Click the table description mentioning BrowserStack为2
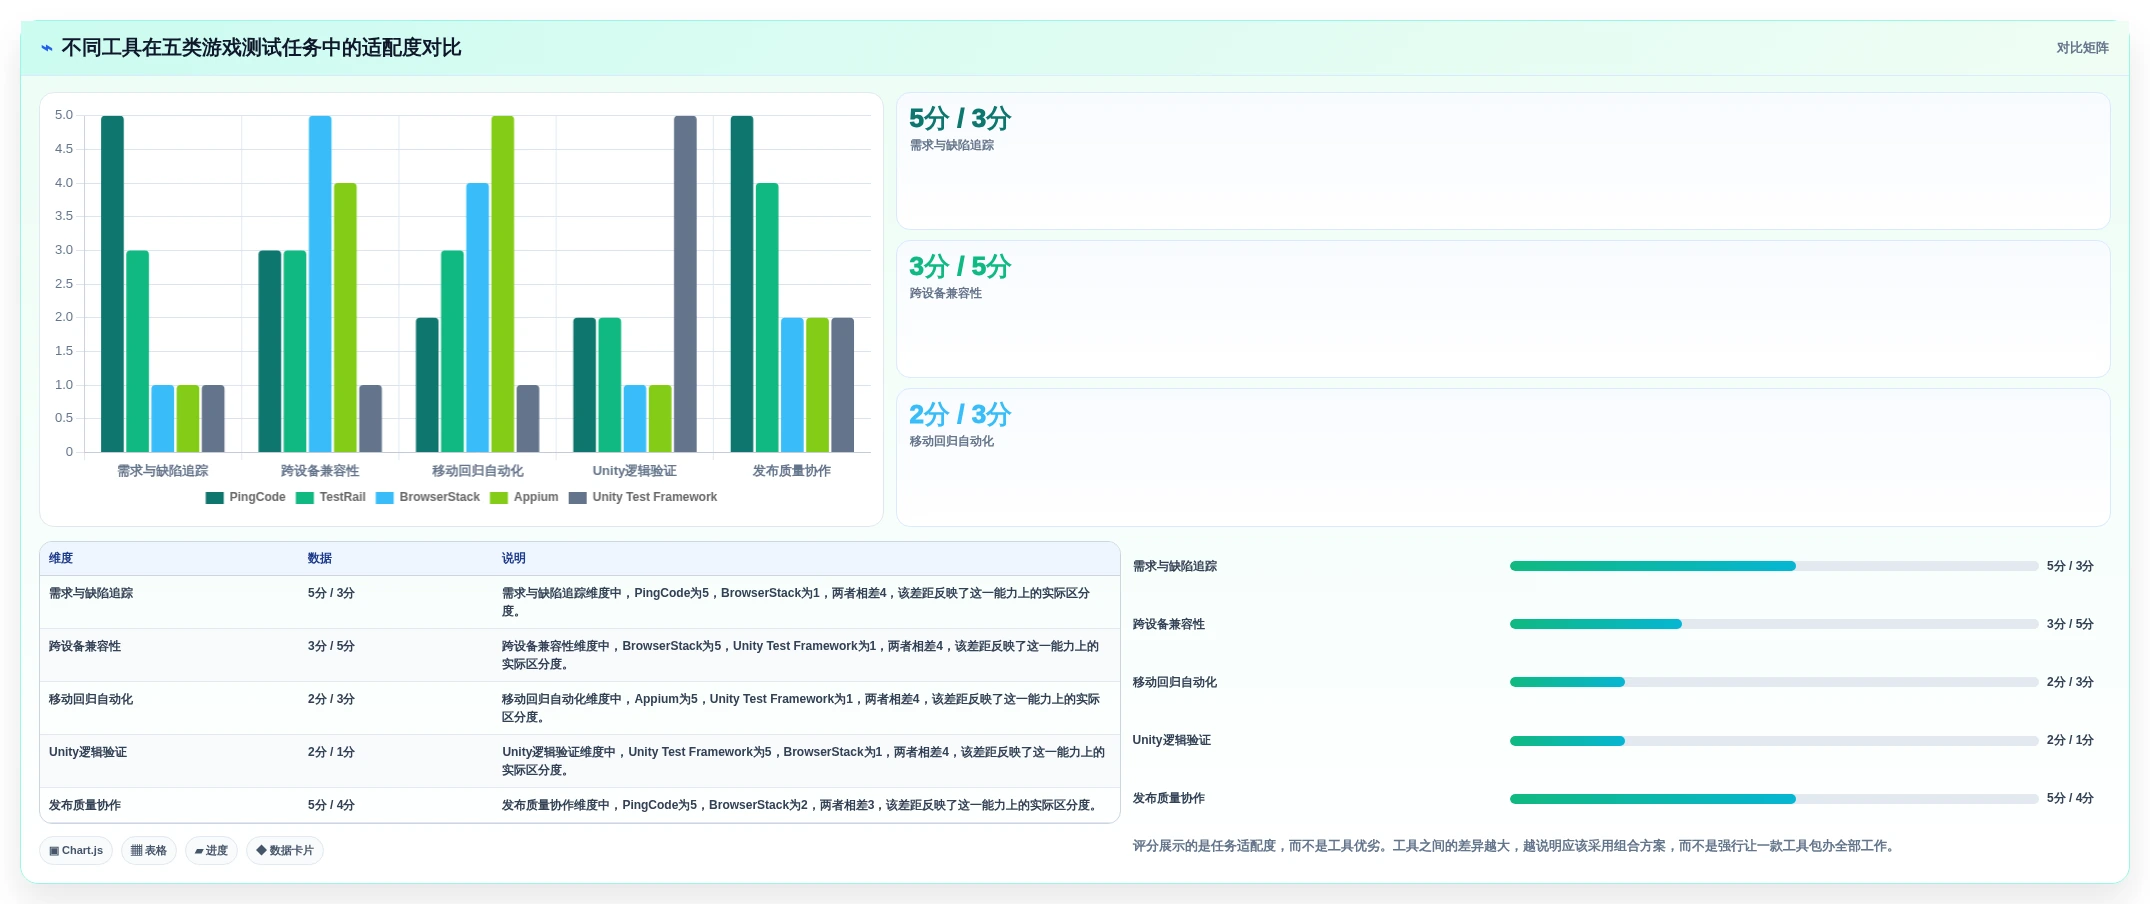This screenshot has height=904, width=2150. pyautogui.click(x=801, y=805)
